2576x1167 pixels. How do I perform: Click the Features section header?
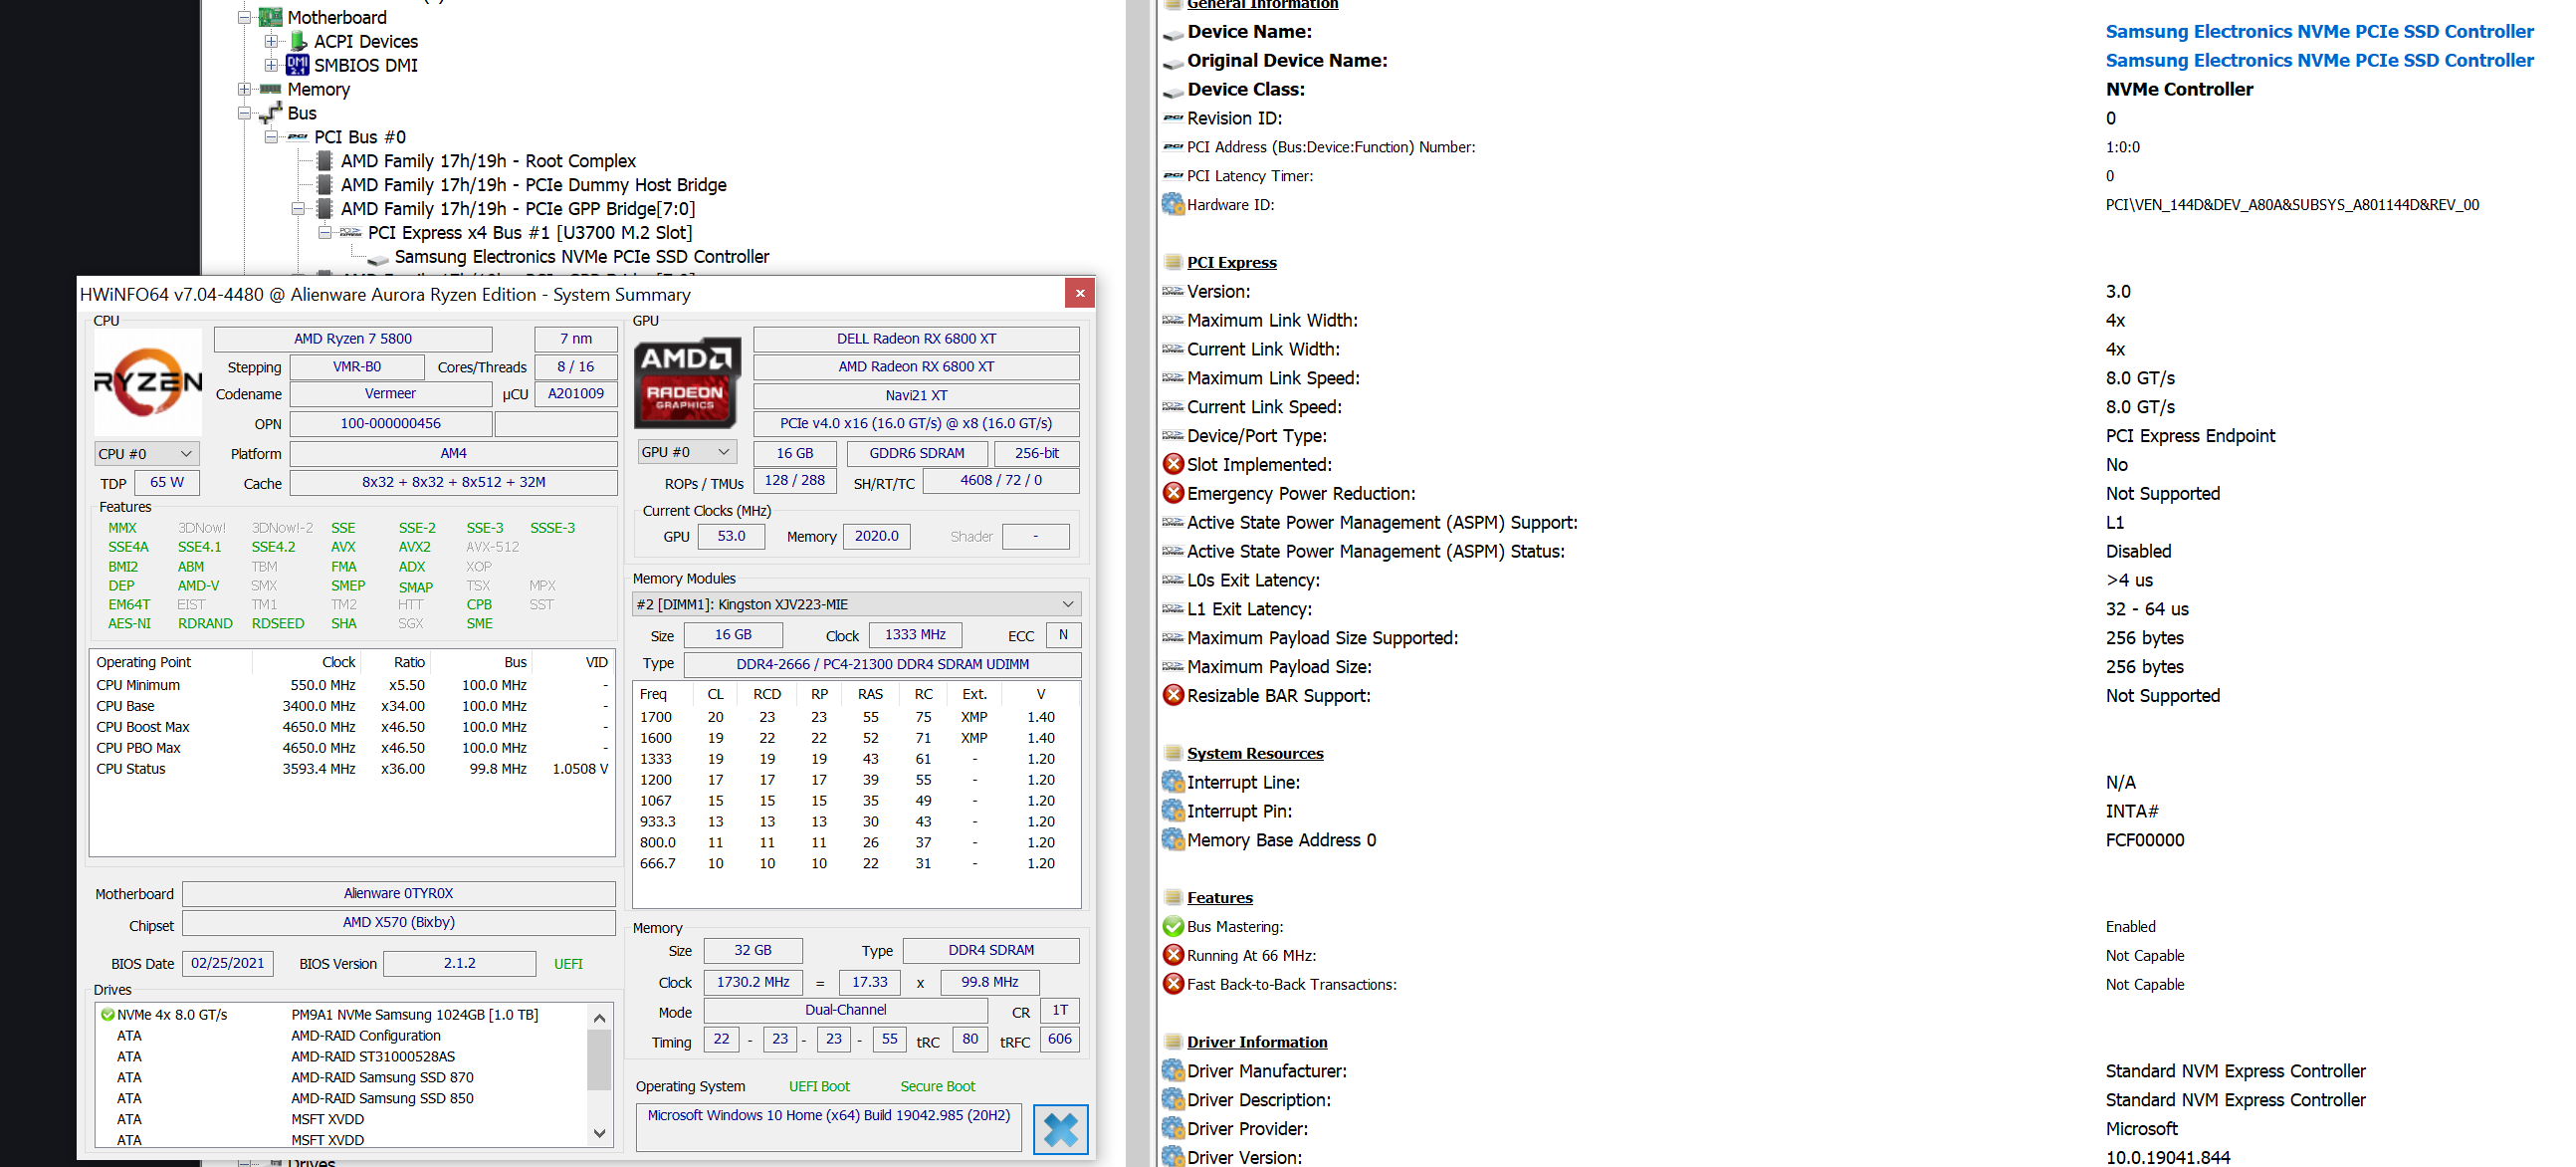pyautogui.click(x=1219, y=898)
